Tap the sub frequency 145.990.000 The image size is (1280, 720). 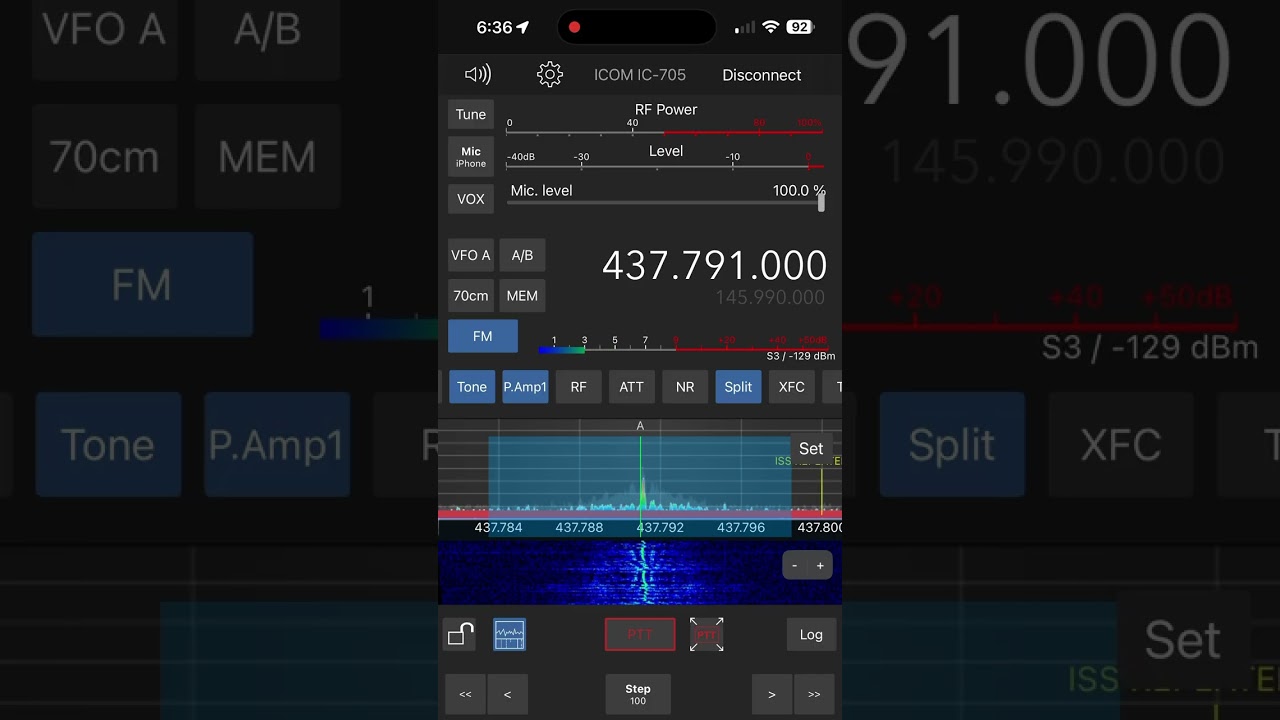click(x=770, y=297)
